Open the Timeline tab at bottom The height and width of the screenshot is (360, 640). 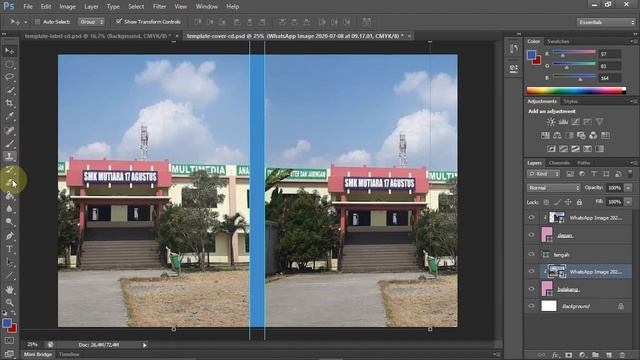pos(69,354)
